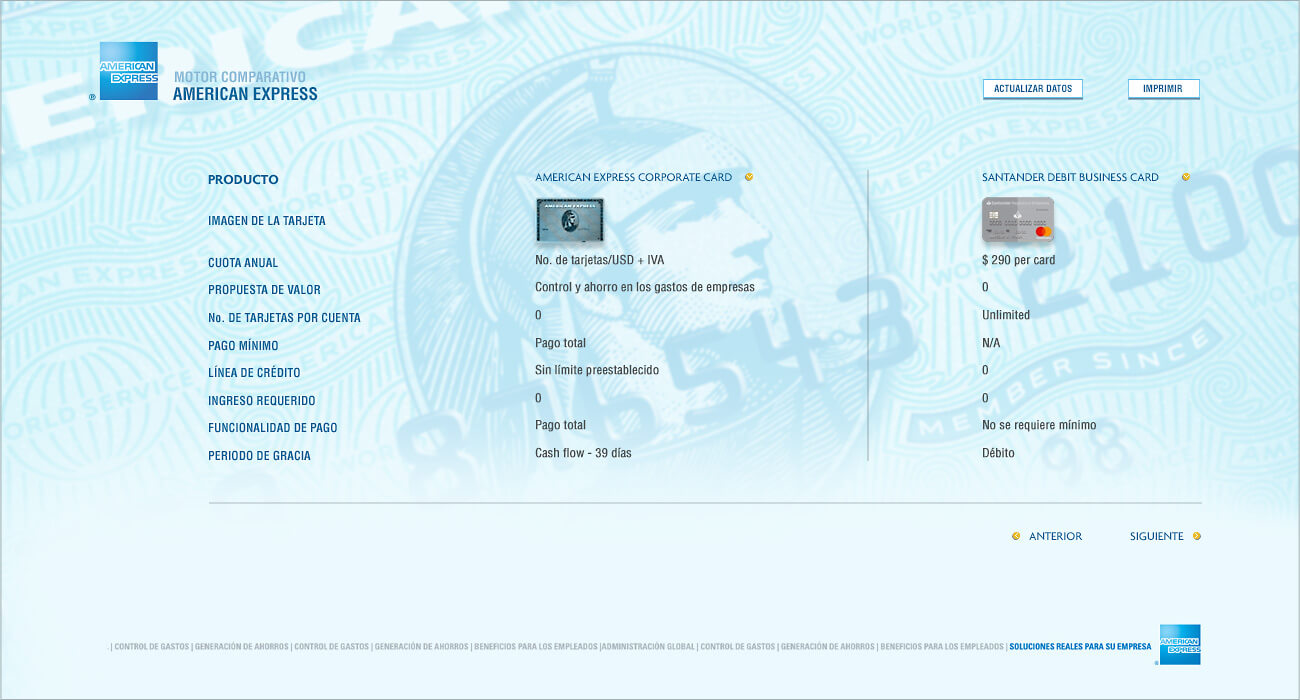Select the LÍNEA DE CRÉDITO label
Viewport: 1300px width, 700px height.
(x=254, y=373)
